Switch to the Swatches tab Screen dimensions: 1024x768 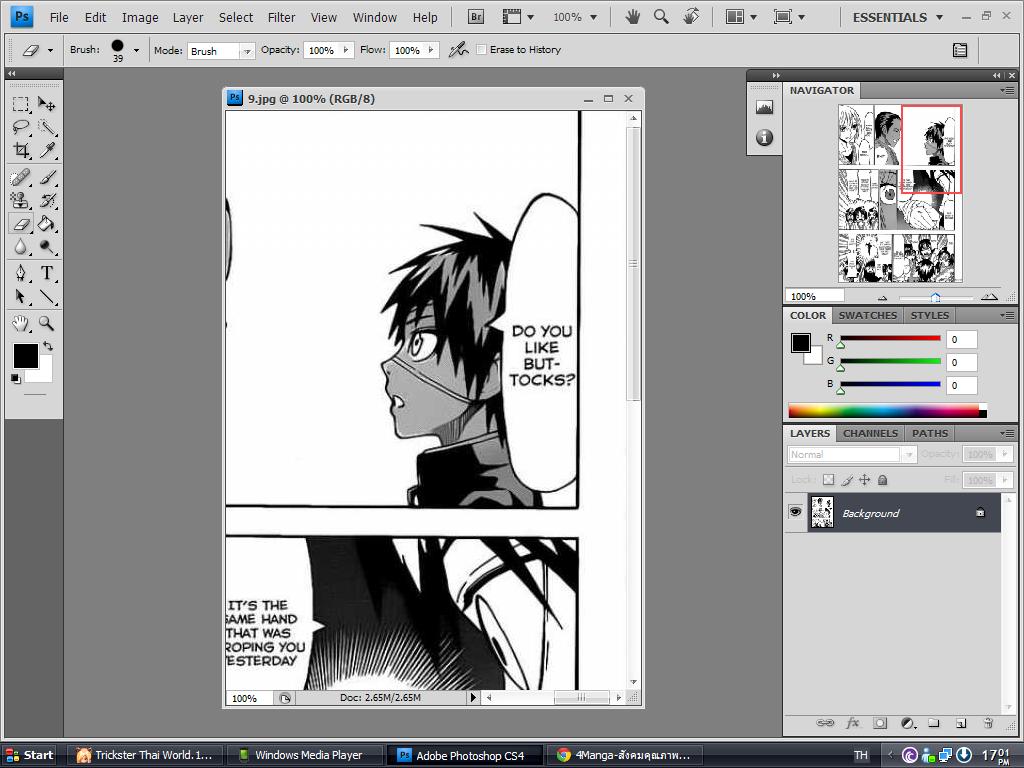click(x=868, y=315)
